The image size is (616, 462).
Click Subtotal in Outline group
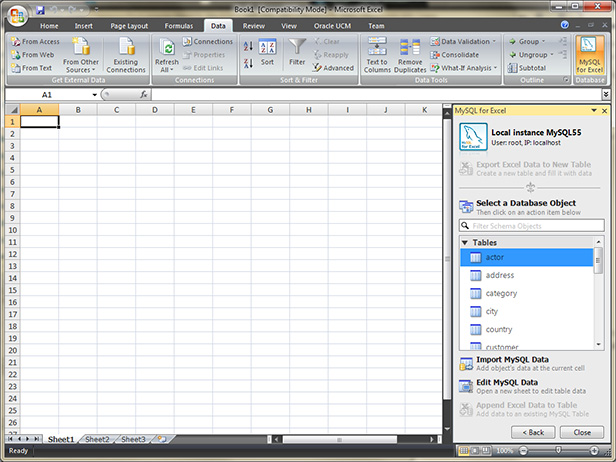pyautogui.click(x=527, y=68)
